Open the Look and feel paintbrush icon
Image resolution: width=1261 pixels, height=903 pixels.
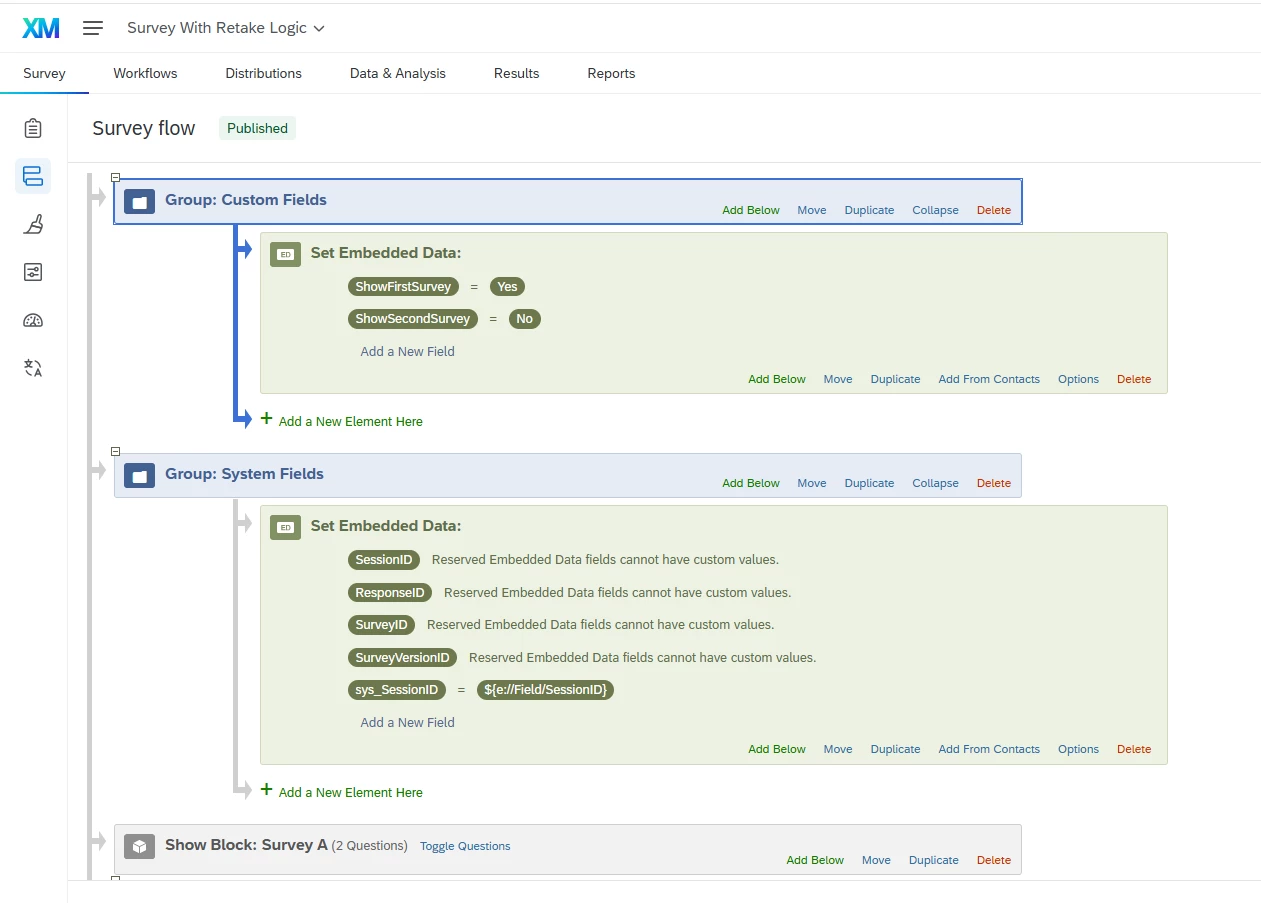click(x=33, y=224)
